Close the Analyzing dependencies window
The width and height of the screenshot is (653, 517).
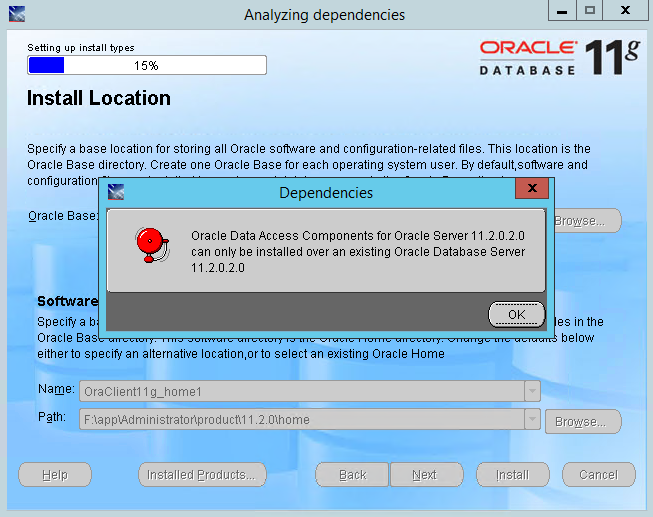[625, 10]
